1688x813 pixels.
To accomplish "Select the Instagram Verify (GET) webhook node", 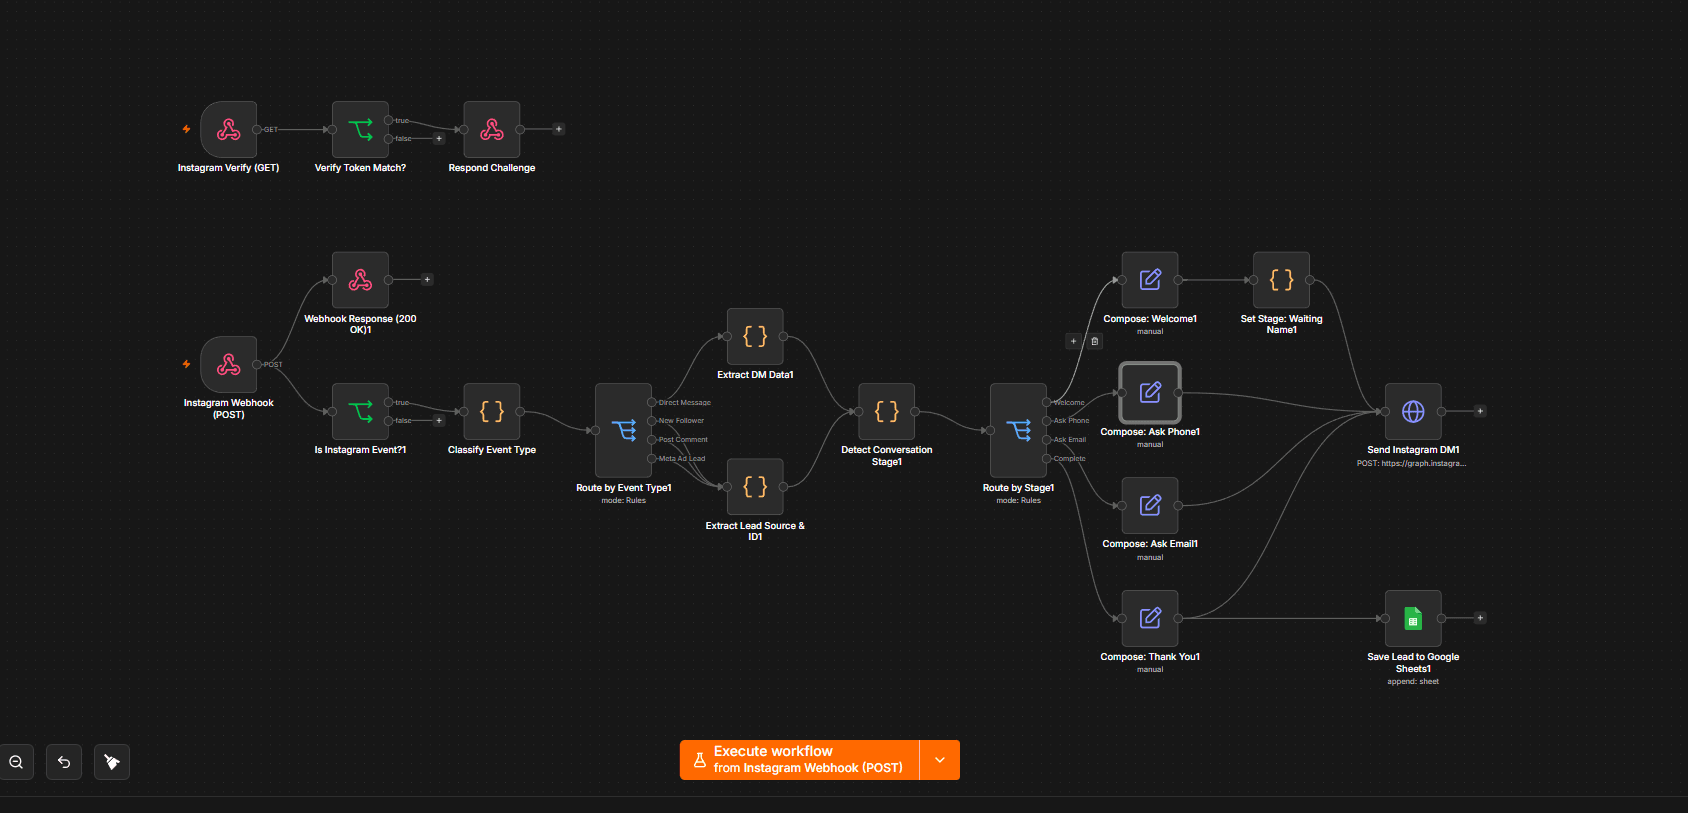I will (x=229, y=129).
